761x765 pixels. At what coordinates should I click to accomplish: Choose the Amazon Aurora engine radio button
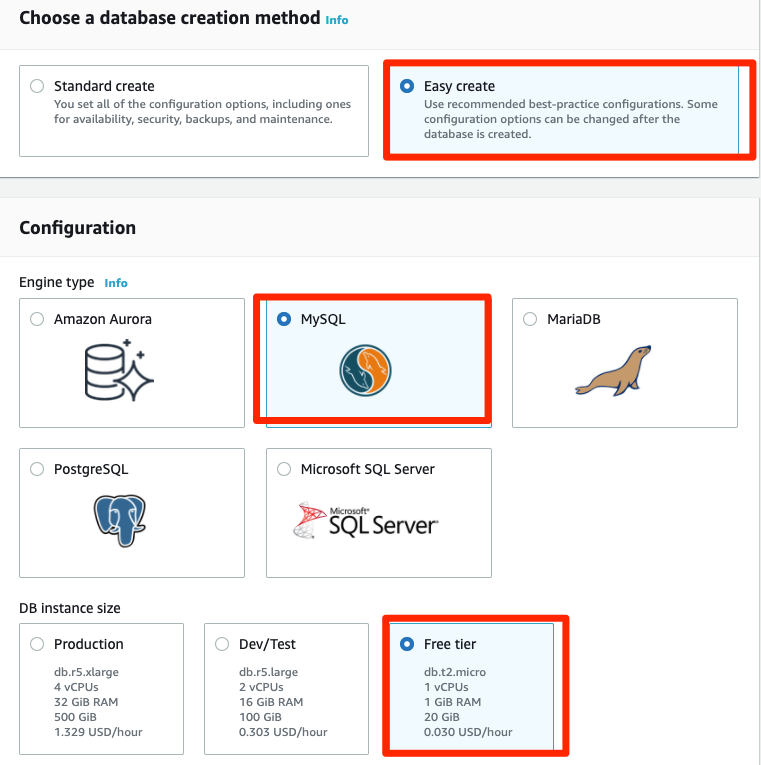(37, 319)
